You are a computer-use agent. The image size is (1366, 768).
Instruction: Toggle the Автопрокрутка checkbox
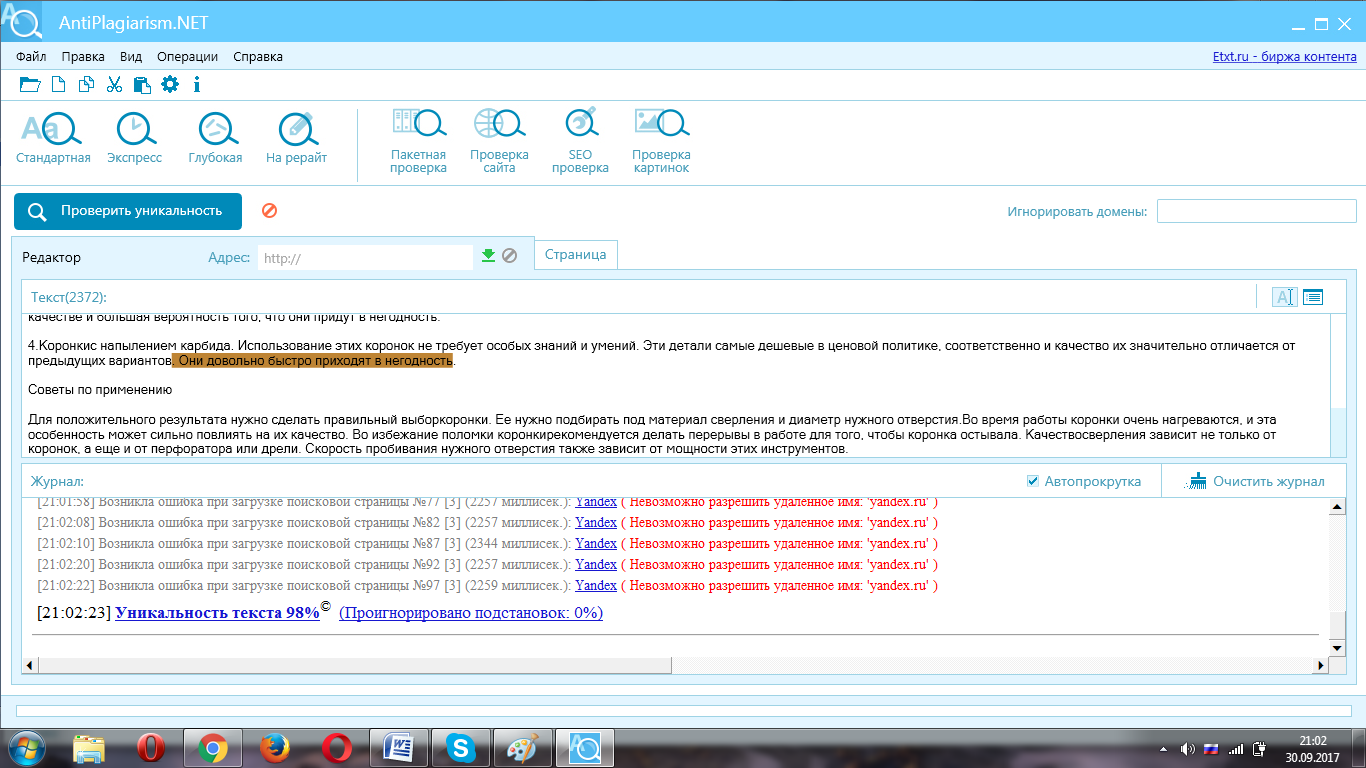1033,481
